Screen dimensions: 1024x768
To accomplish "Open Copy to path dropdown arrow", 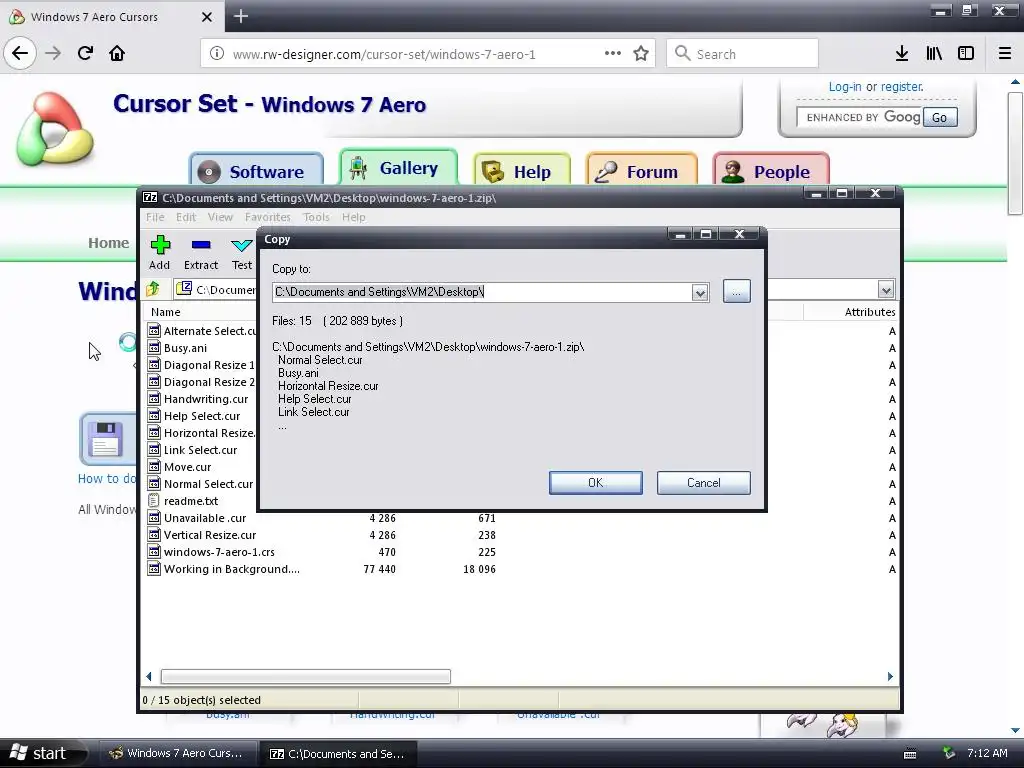I will click(x=700, y=293).
